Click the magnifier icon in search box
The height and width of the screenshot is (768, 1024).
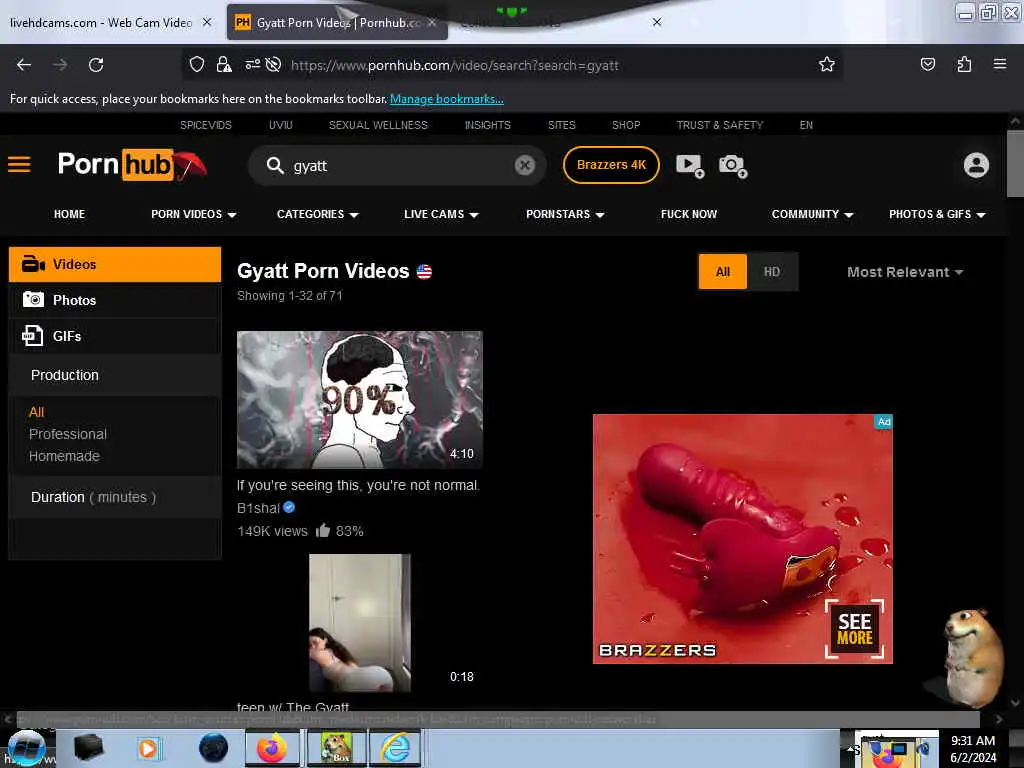(x=275, y=165)
